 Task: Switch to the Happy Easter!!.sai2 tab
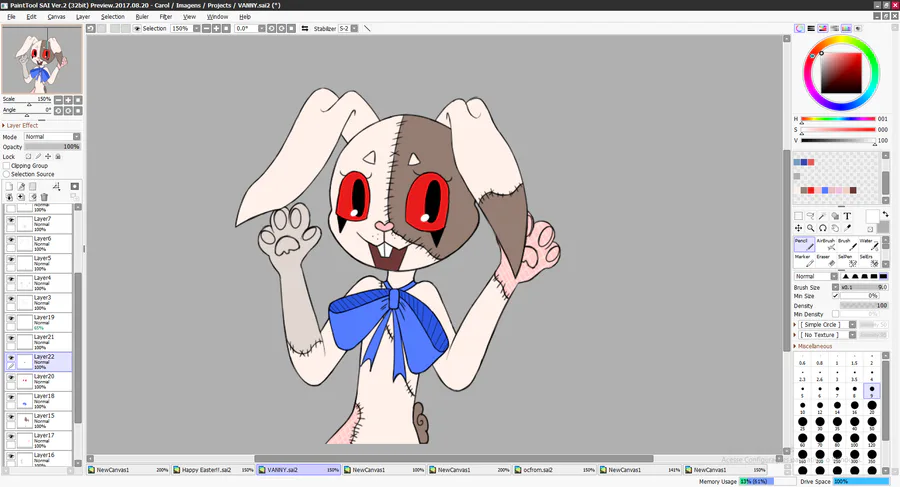coord(213,470)
